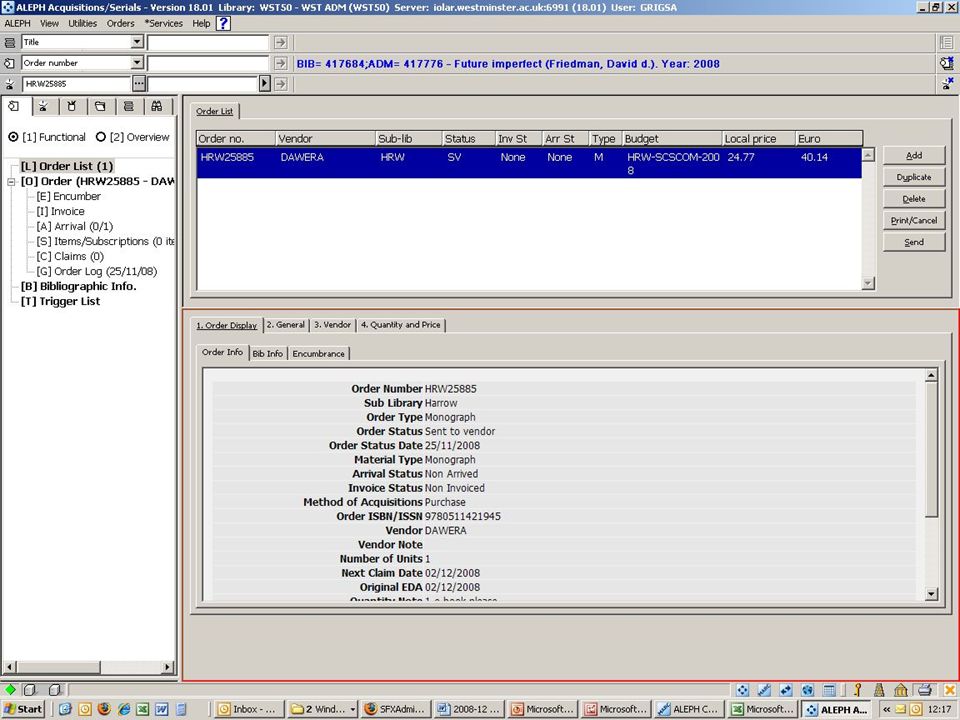
Task: Open the Utilities menu
Action: [83, 23]
